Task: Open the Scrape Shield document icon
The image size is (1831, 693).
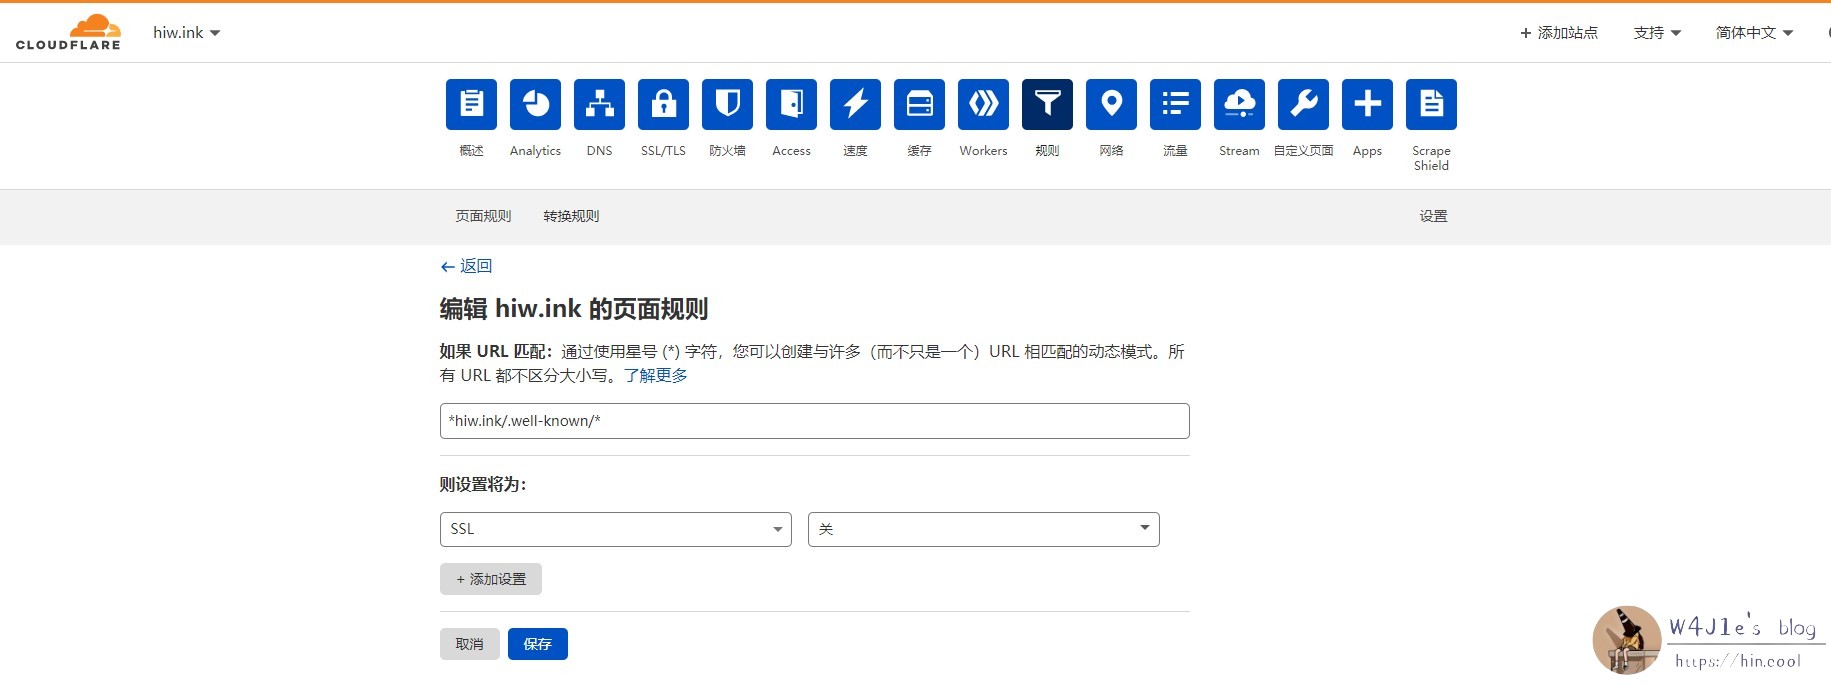Action: (x=1431, y=105)
